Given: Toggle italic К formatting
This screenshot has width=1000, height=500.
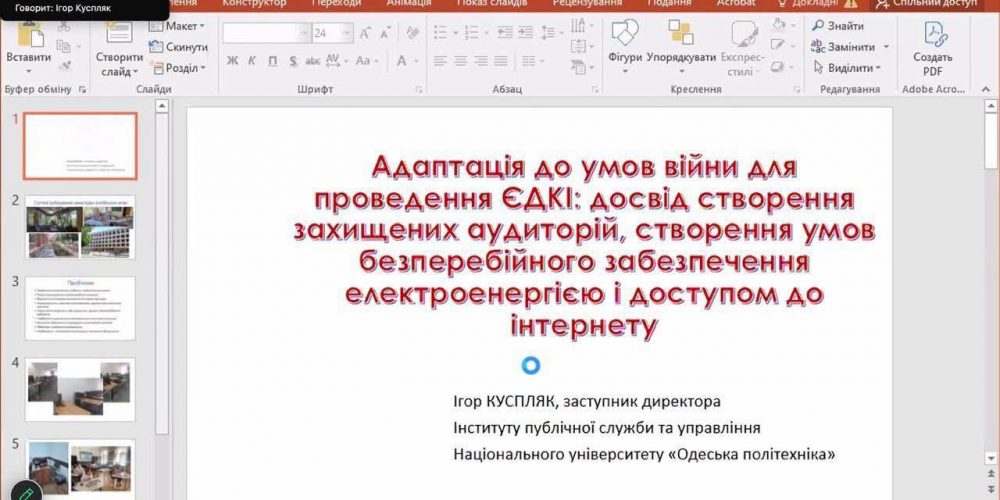Looking at the screenshot, I should [252, 61].
